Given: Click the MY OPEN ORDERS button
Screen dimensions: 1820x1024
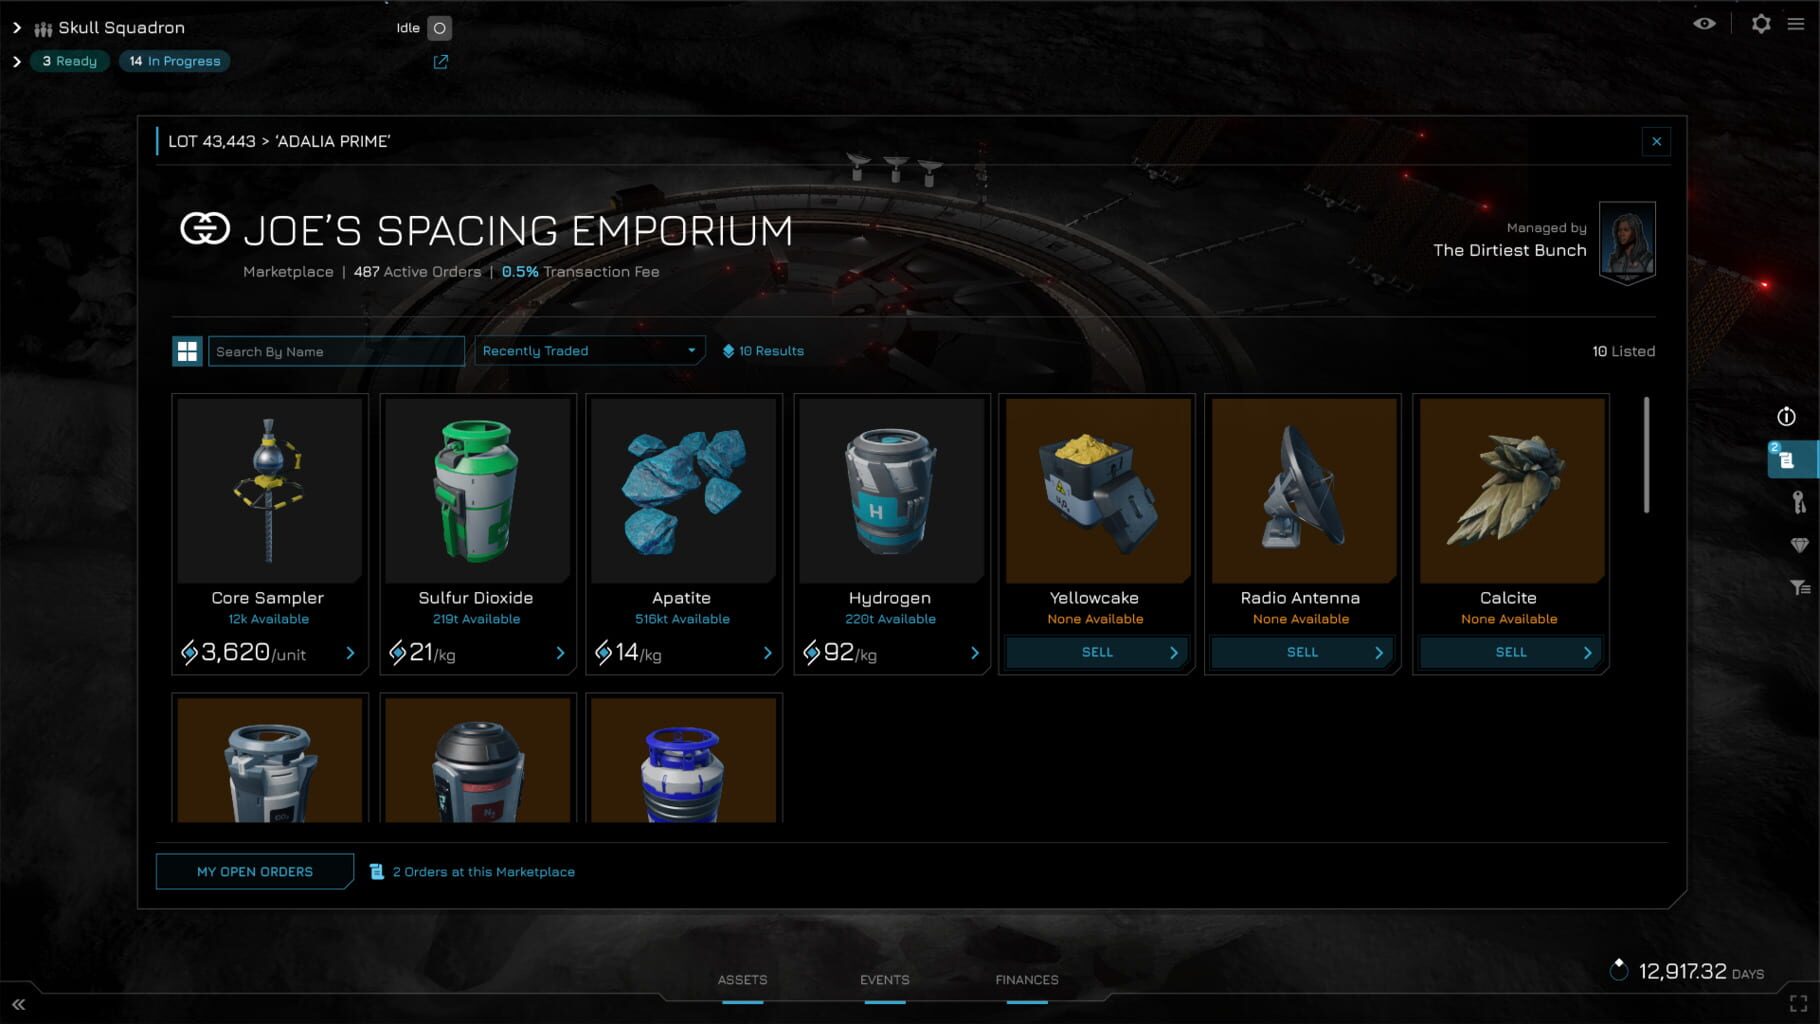Looking at the screenshot, I should (x=255, y=872).
